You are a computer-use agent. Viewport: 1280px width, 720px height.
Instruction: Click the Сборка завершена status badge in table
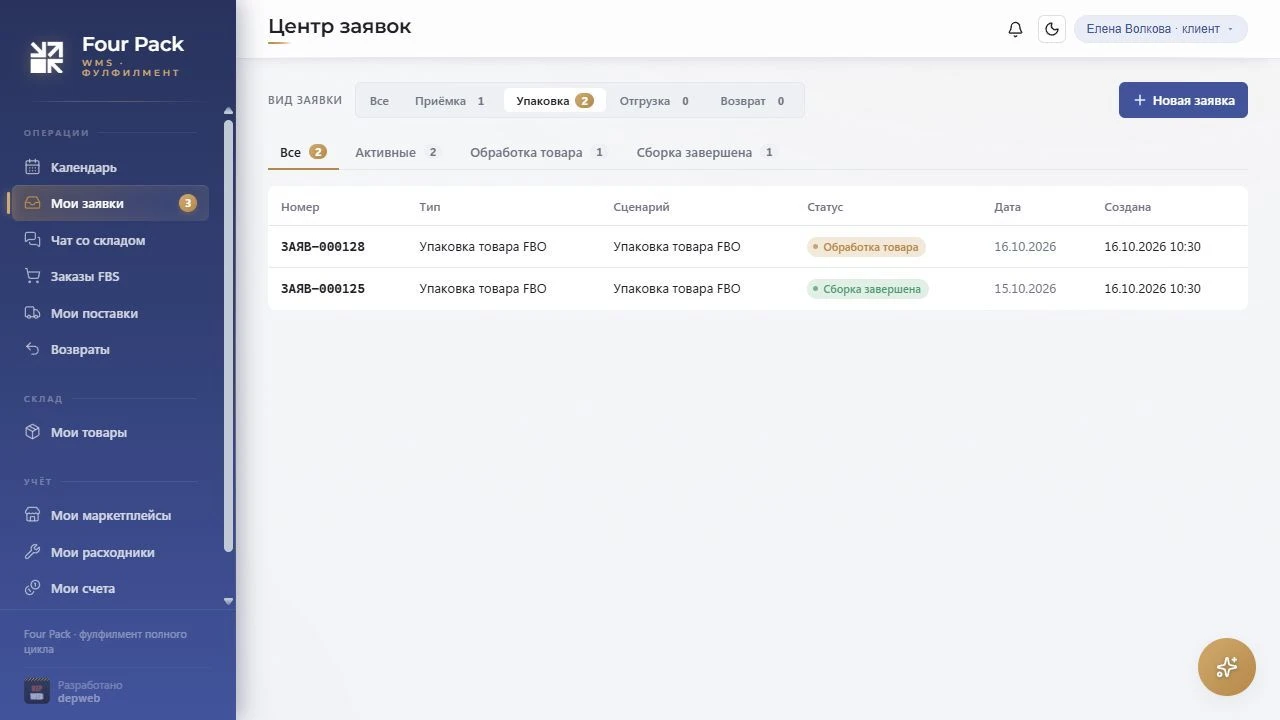(x=868, y=289)
